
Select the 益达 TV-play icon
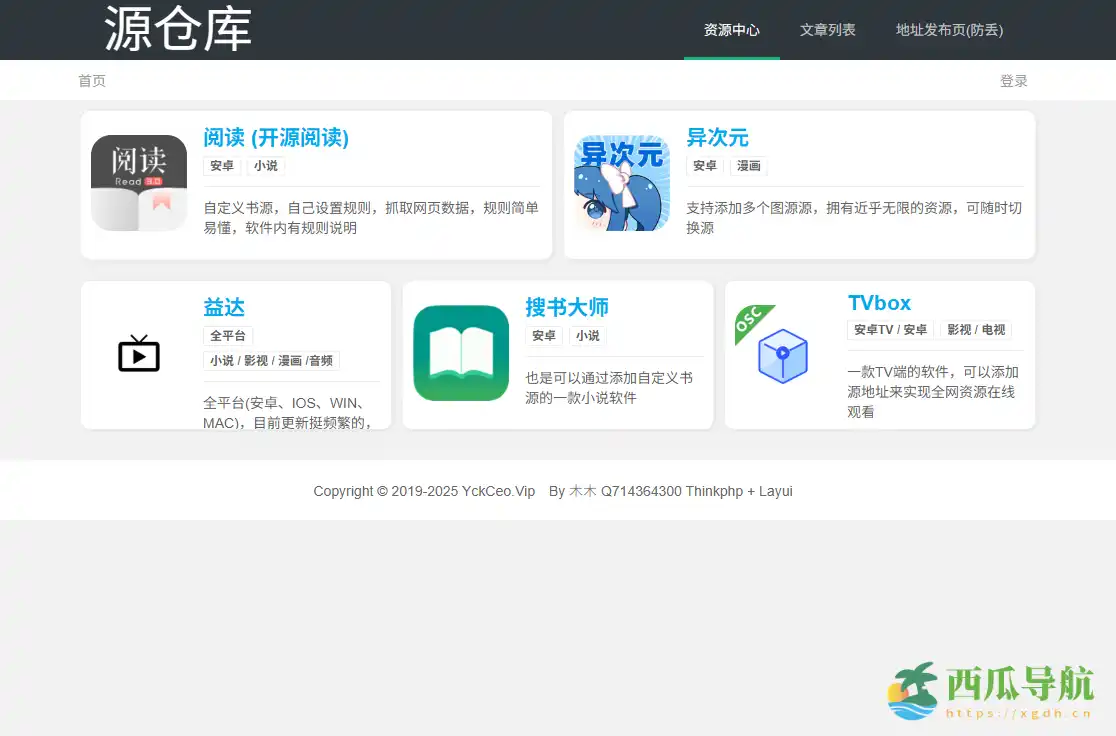138,354
